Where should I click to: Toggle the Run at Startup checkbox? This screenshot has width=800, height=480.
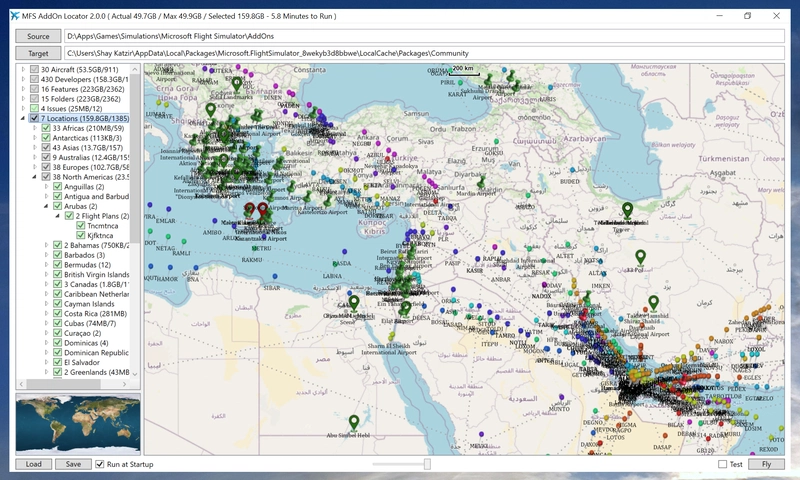(100, 464)
